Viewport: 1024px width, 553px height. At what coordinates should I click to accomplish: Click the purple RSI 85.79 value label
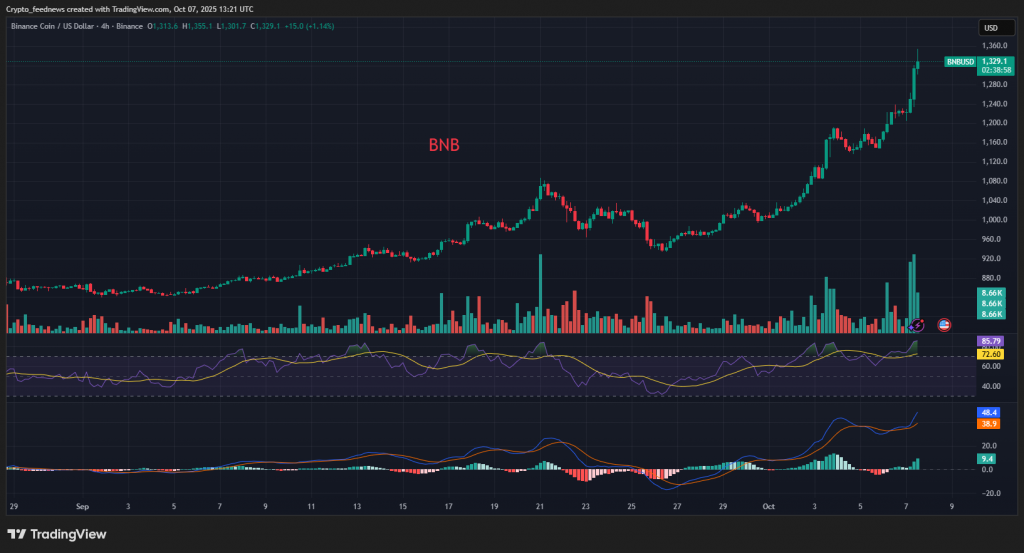[990, 342]
